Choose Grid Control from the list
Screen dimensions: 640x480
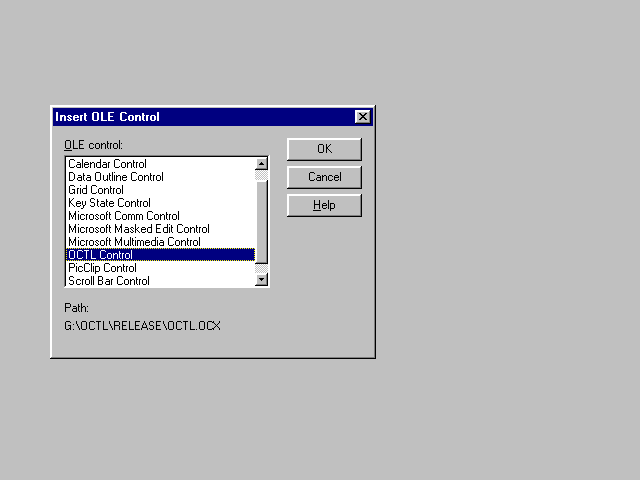click(x=96, y=190)
